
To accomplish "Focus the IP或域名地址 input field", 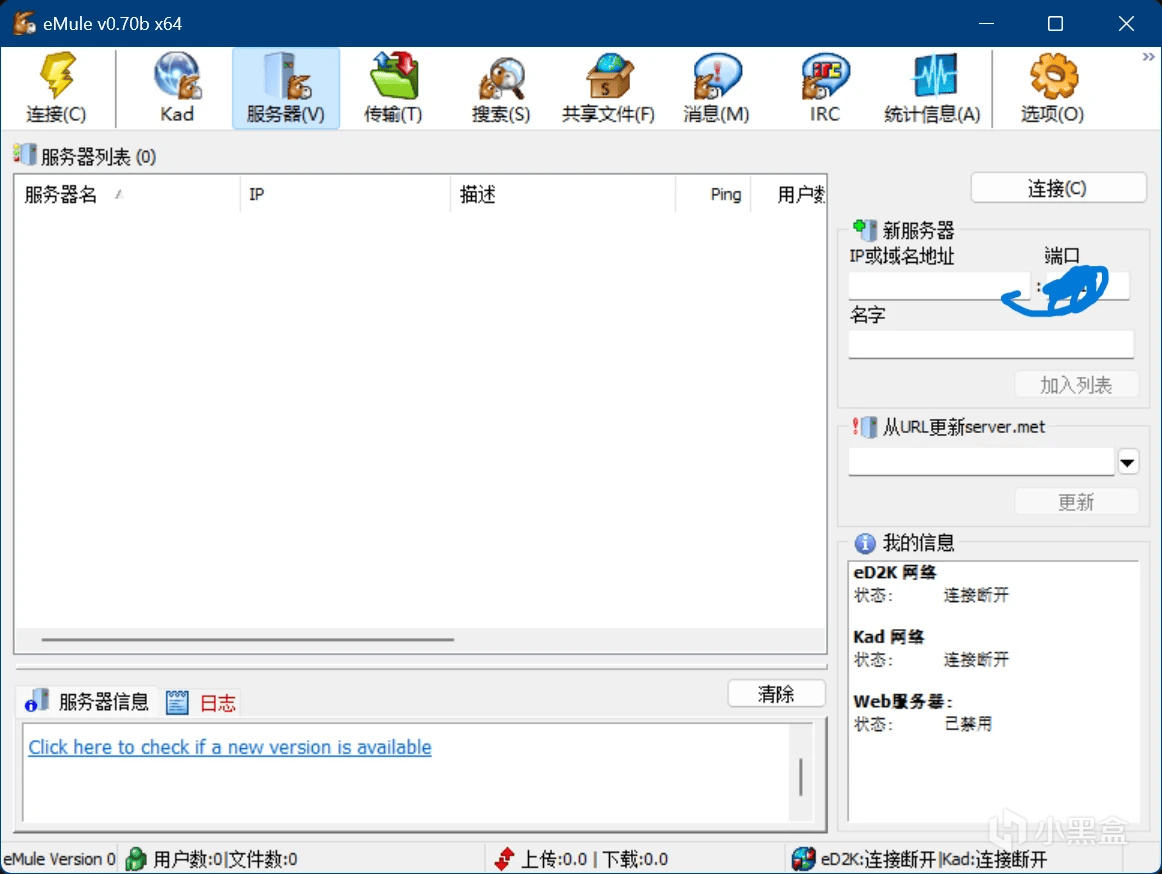I will point(939,286).
